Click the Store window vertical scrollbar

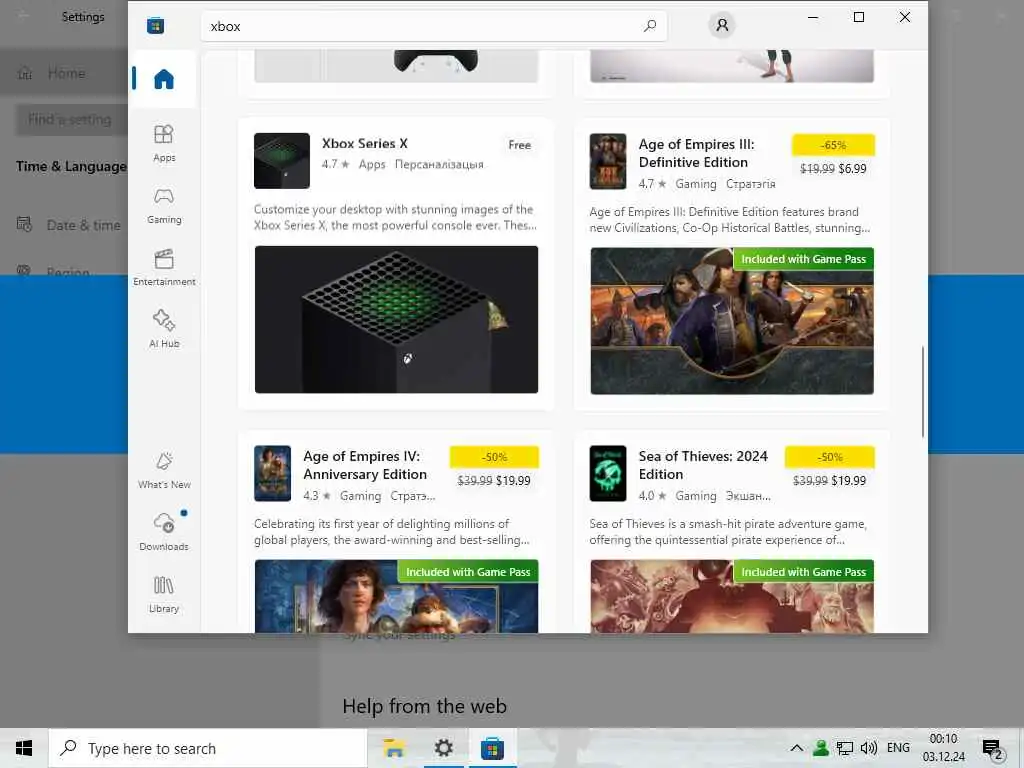coord(923,392)
